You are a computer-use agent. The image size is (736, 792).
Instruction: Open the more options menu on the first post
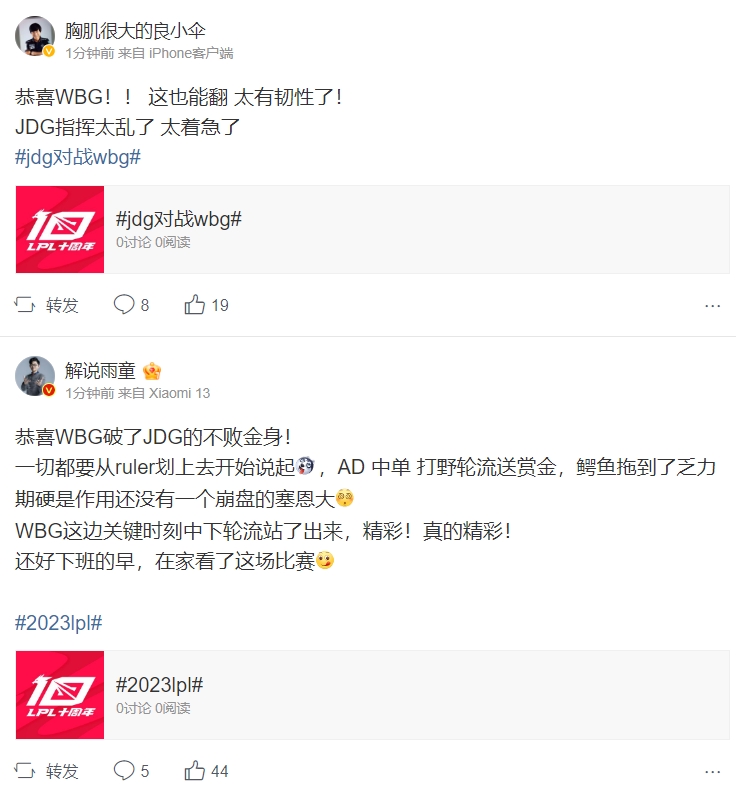click(712, 305)
